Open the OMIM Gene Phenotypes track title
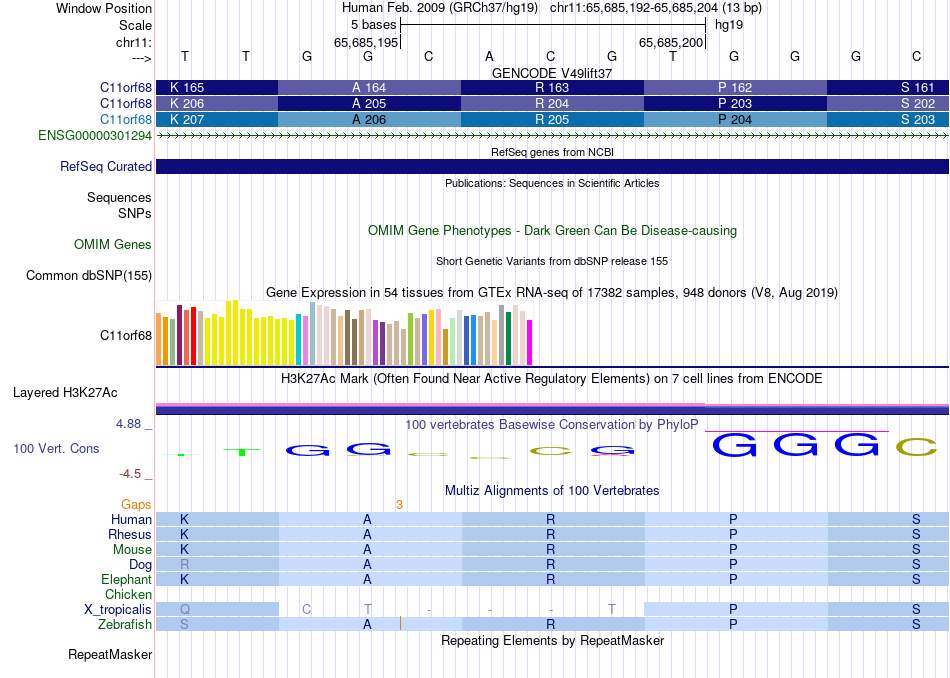950x678 pixels. [552, 230]
